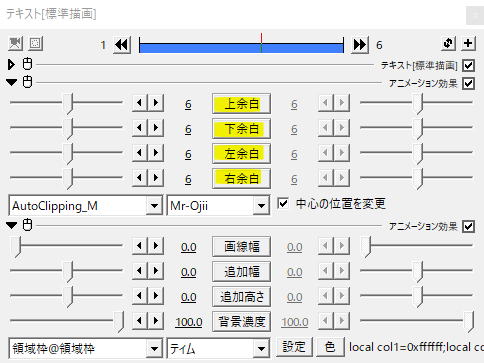Open the 設定 settings button
484x363 pixels.
point(294,347)
